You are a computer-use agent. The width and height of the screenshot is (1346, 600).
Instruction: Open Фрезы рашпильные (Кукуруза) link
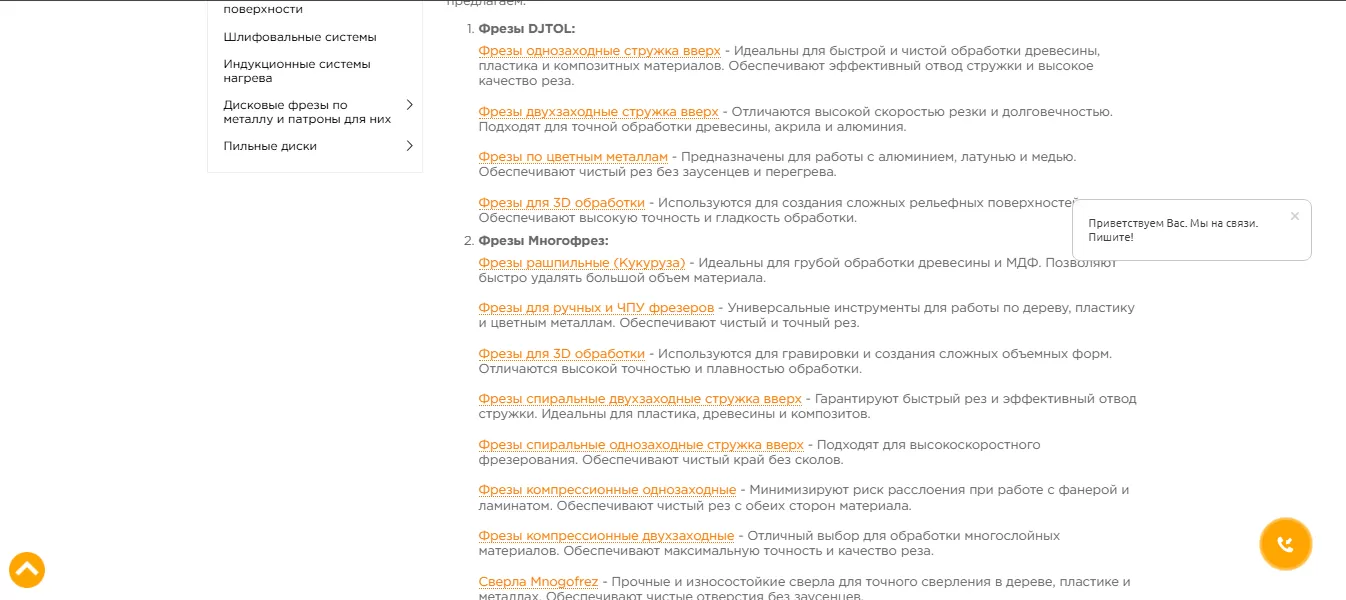coord(581,263)
